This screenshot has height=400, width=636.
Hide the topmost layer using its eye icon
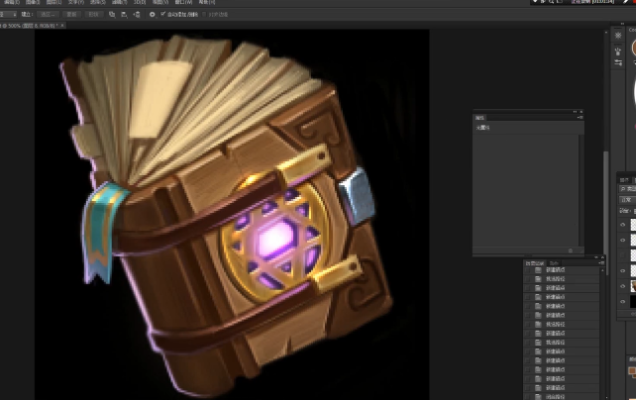(621, 226)
